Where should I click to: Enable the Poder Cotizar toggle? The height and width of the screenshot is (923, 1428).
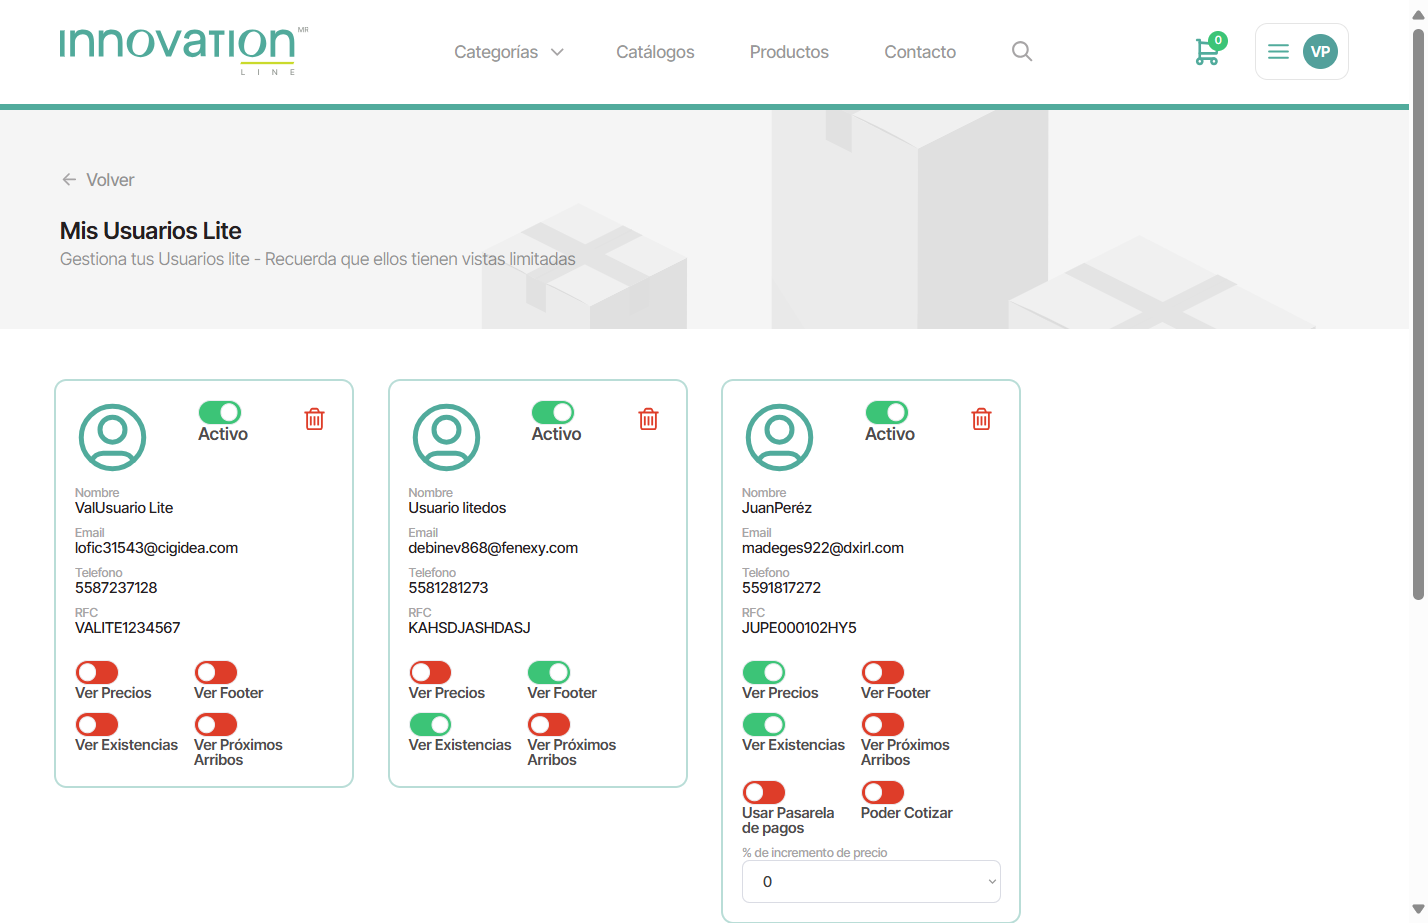click(883, 792)
